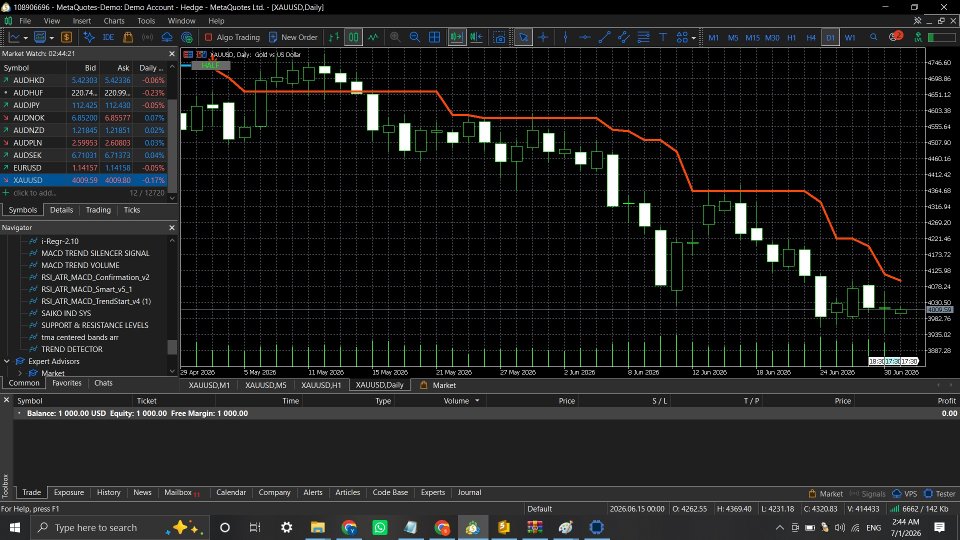Image resolution: width=960 pixels, height=540 pixels.
Task: Open the Insert menu
Action: tap(81, 21)
